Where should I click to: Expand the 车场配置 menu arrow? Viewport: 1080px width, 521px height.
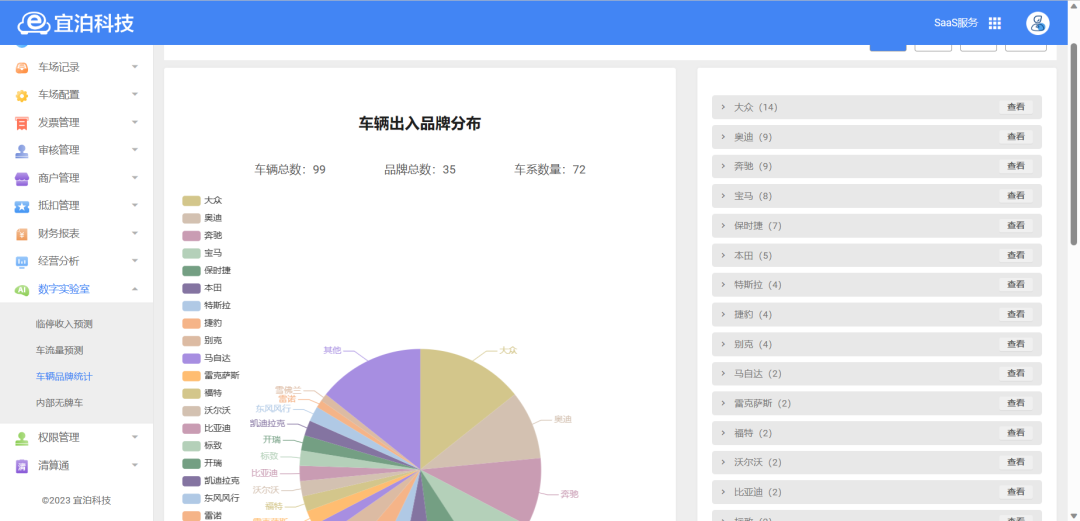(x=135, y=94)
